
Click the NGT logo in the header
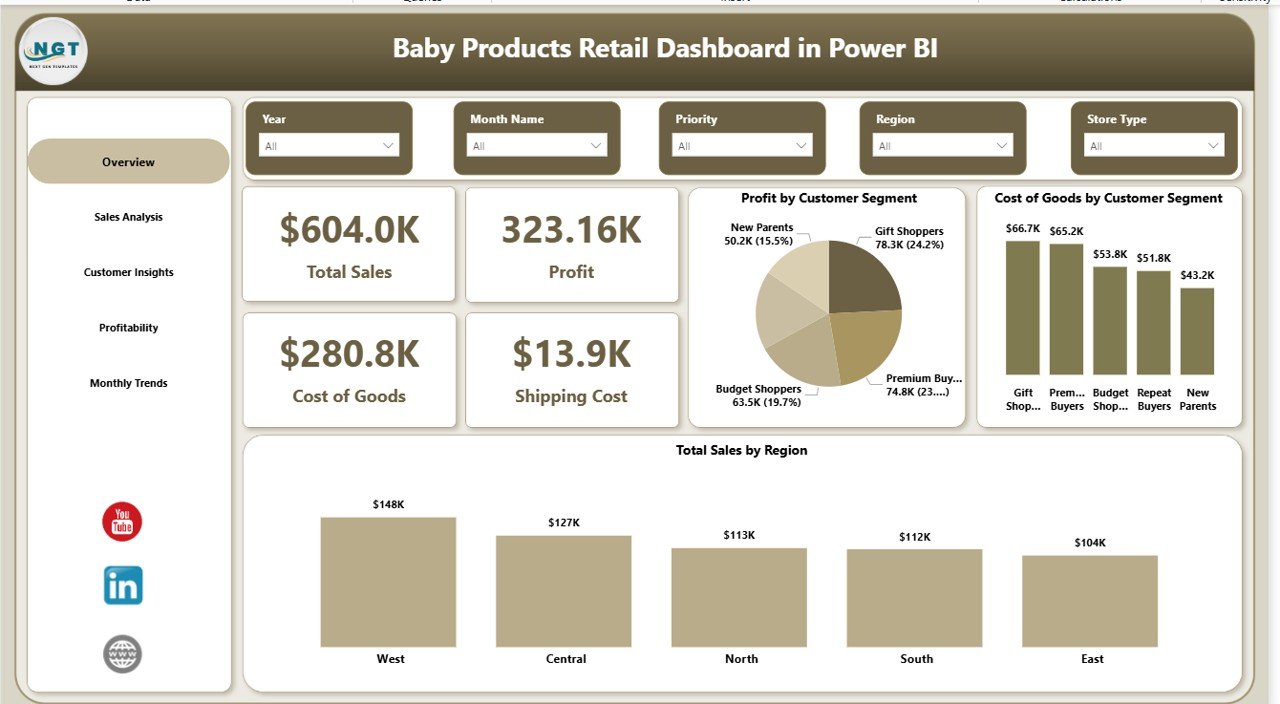(52, 50)
